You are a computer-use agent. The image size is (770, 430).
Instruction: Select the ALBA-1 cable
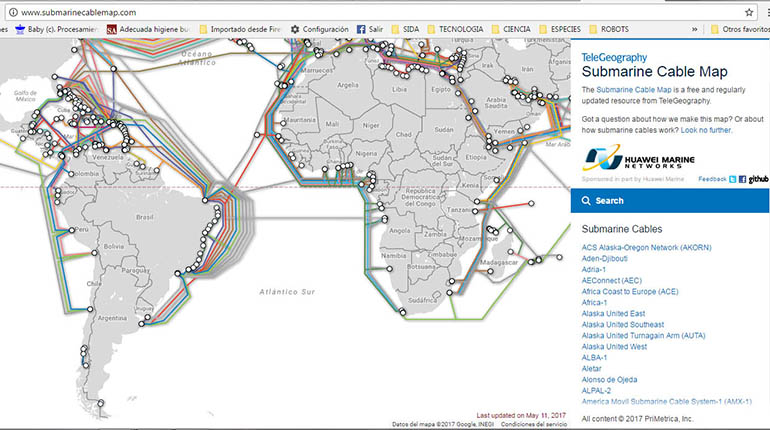point(594,357)
